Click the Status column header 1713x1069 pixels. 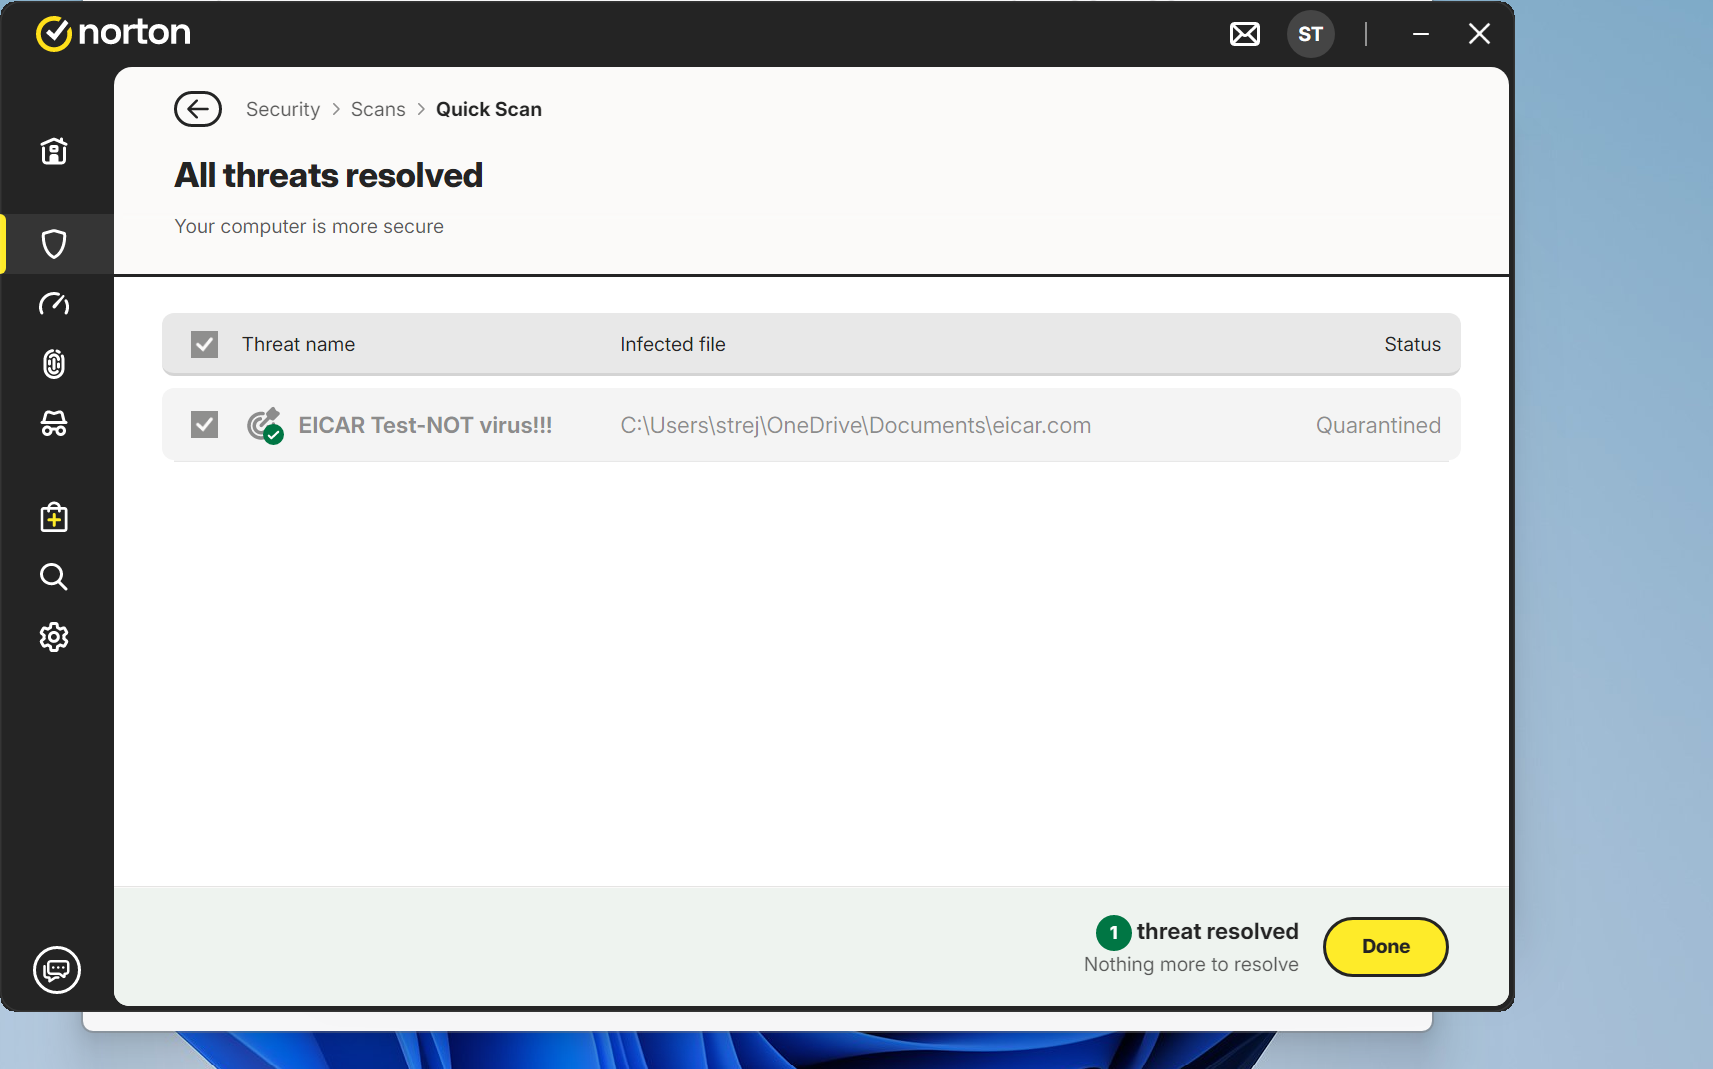tap(1412, 344)
